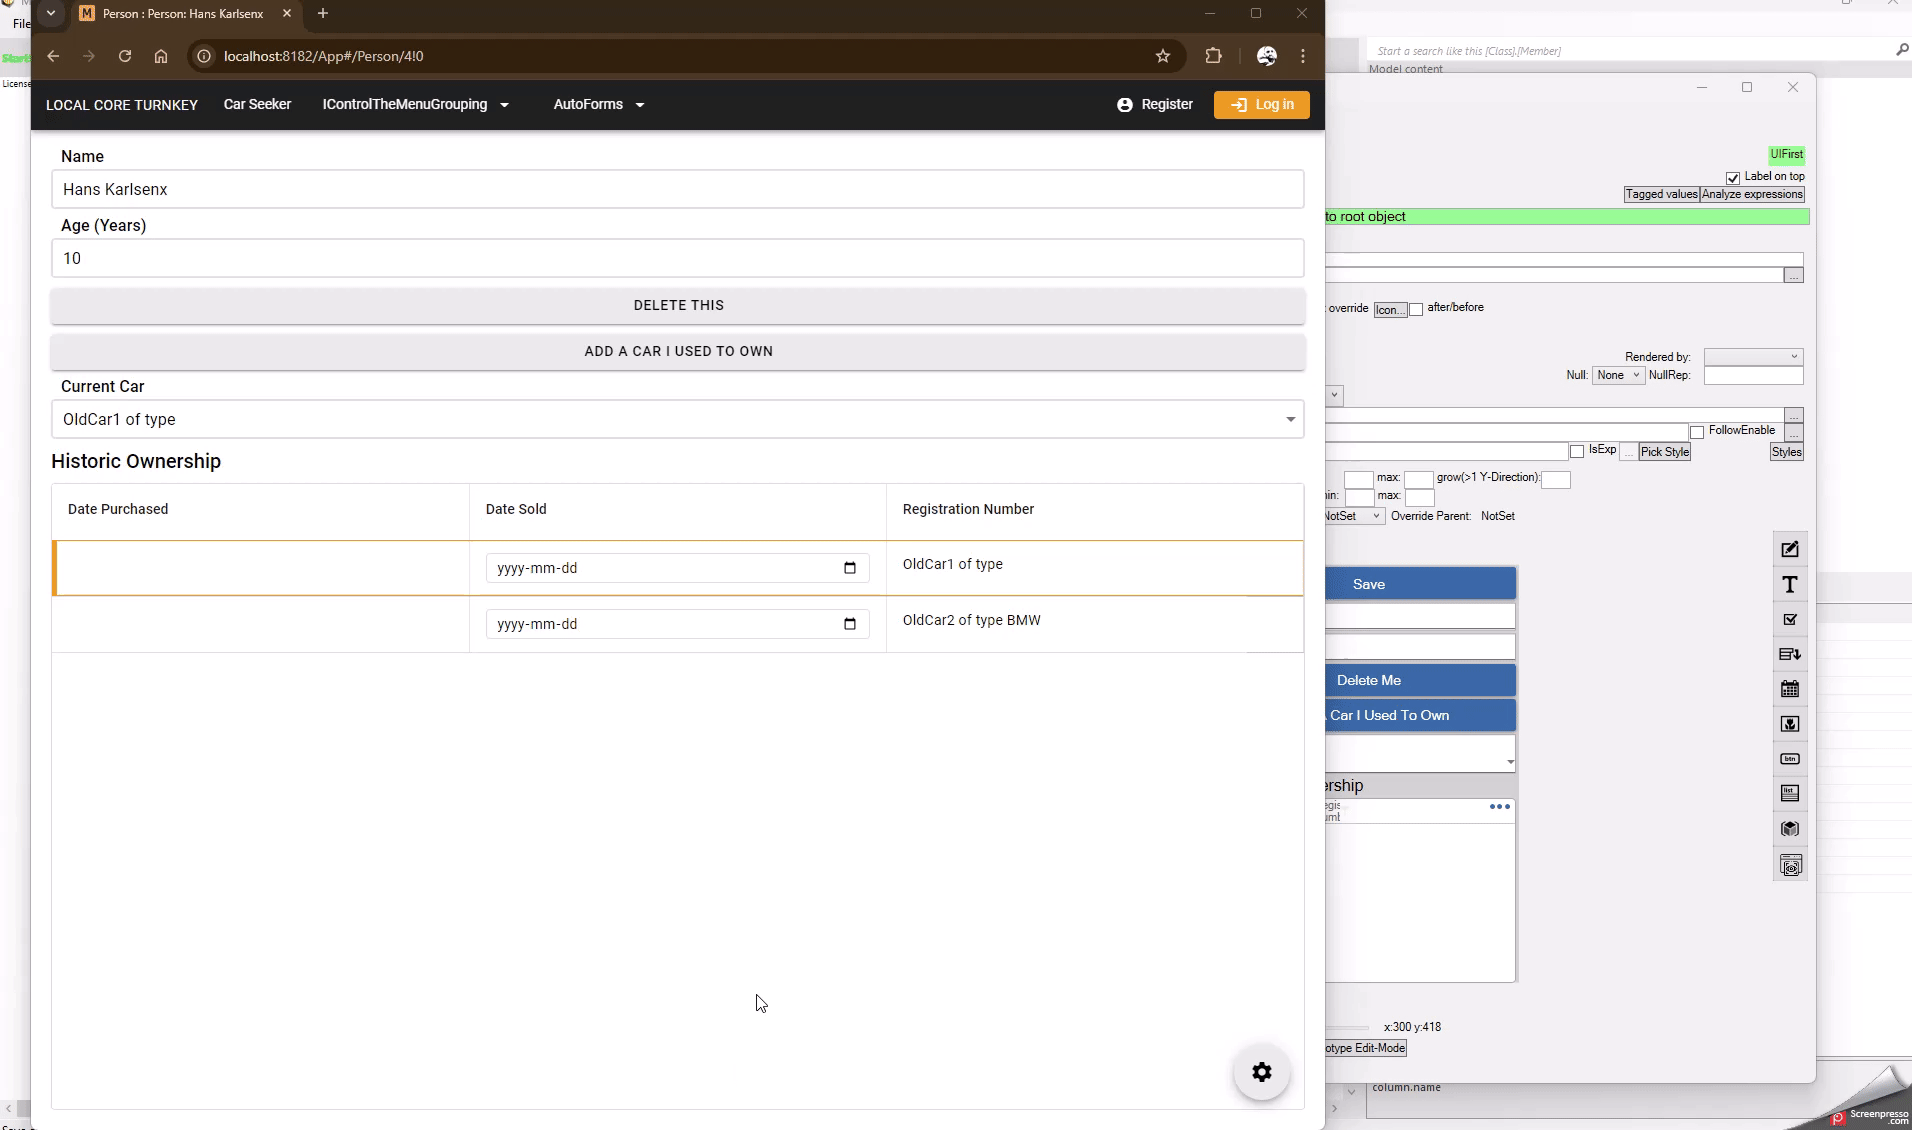Select the calendar date-picker tool icon
This screenshot has height=1130, width=1912.
pyautogui.click(x=1790, y=689)
